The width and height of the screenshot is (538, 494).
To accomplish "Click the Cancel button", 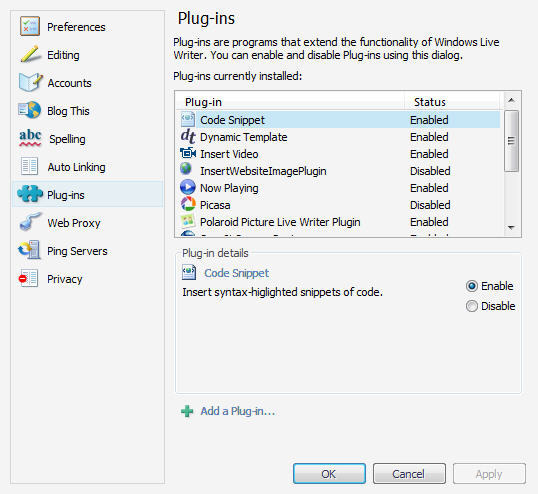I will click(x=409, y=474).
